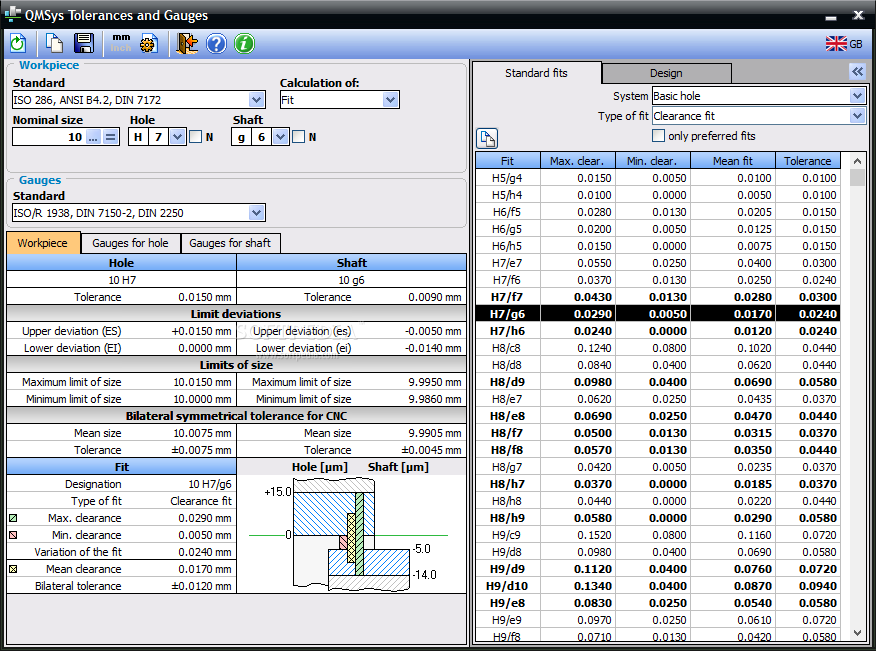Select H7/h6 fit row

658,331
